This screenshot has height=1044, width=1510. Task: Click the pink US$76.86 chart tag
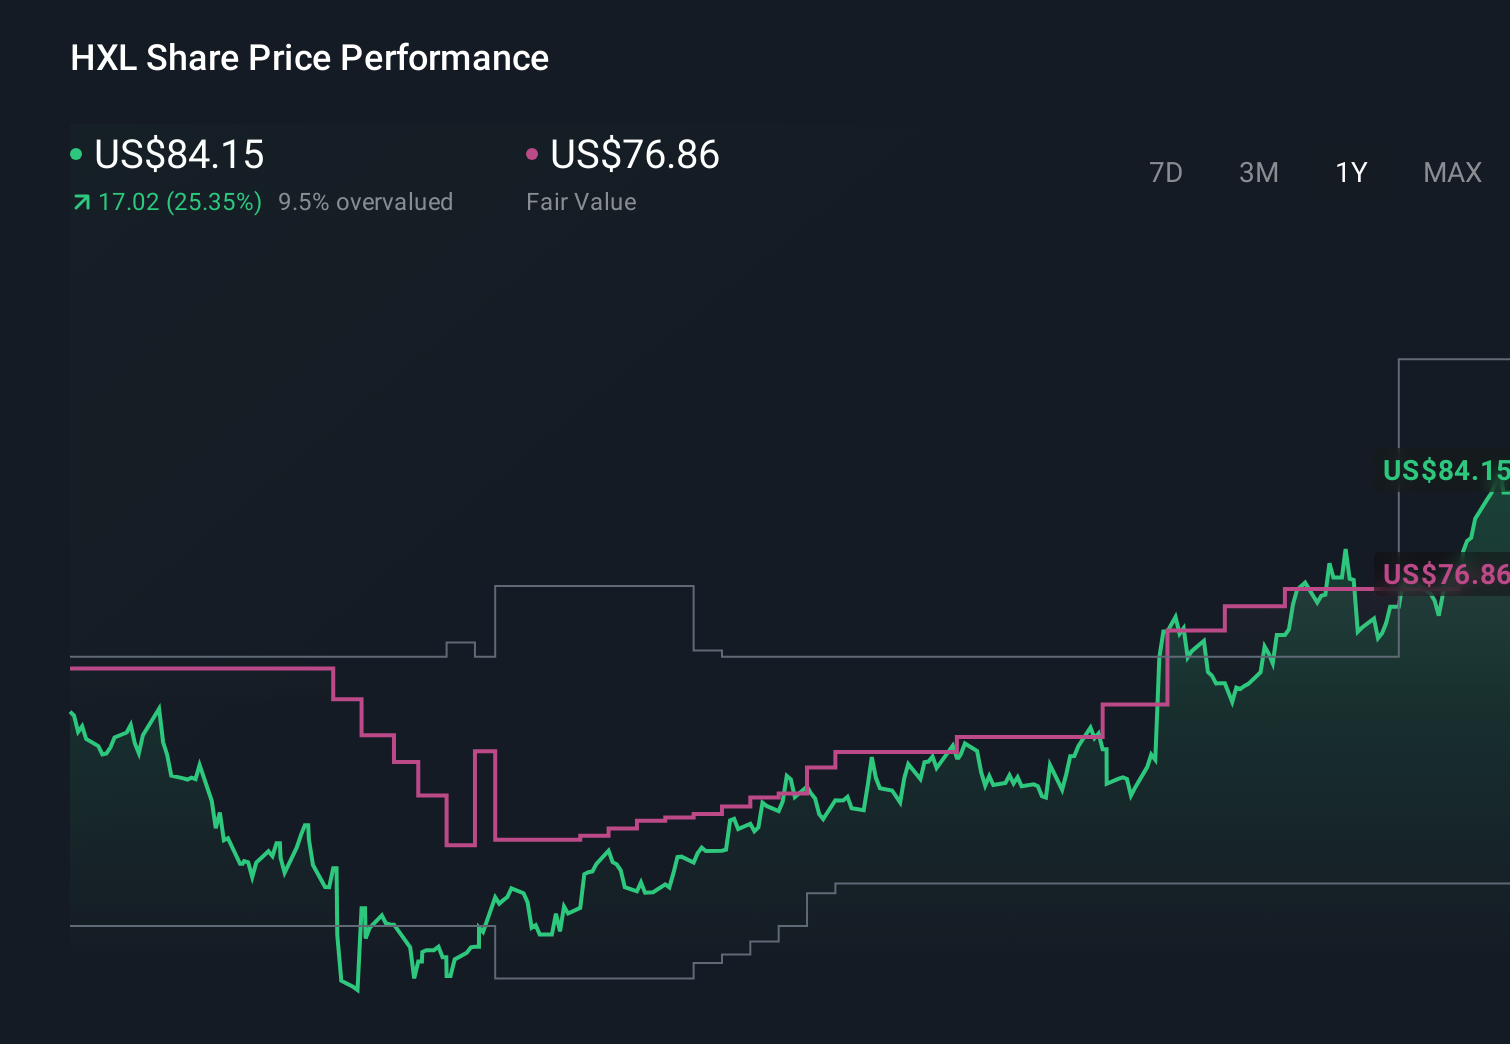pyautogui.click(x=1444, y=574)
